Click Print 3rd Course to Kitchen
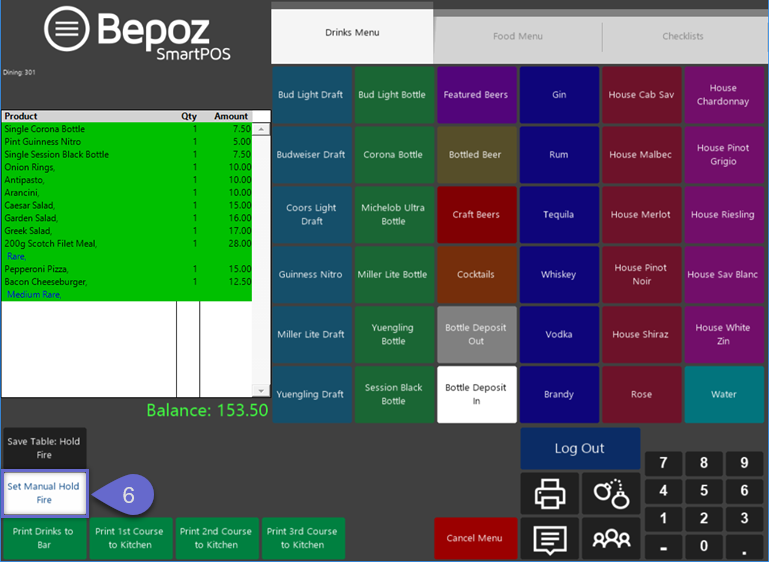This screenshot has width=769, height=562. [x=303, y=538]
